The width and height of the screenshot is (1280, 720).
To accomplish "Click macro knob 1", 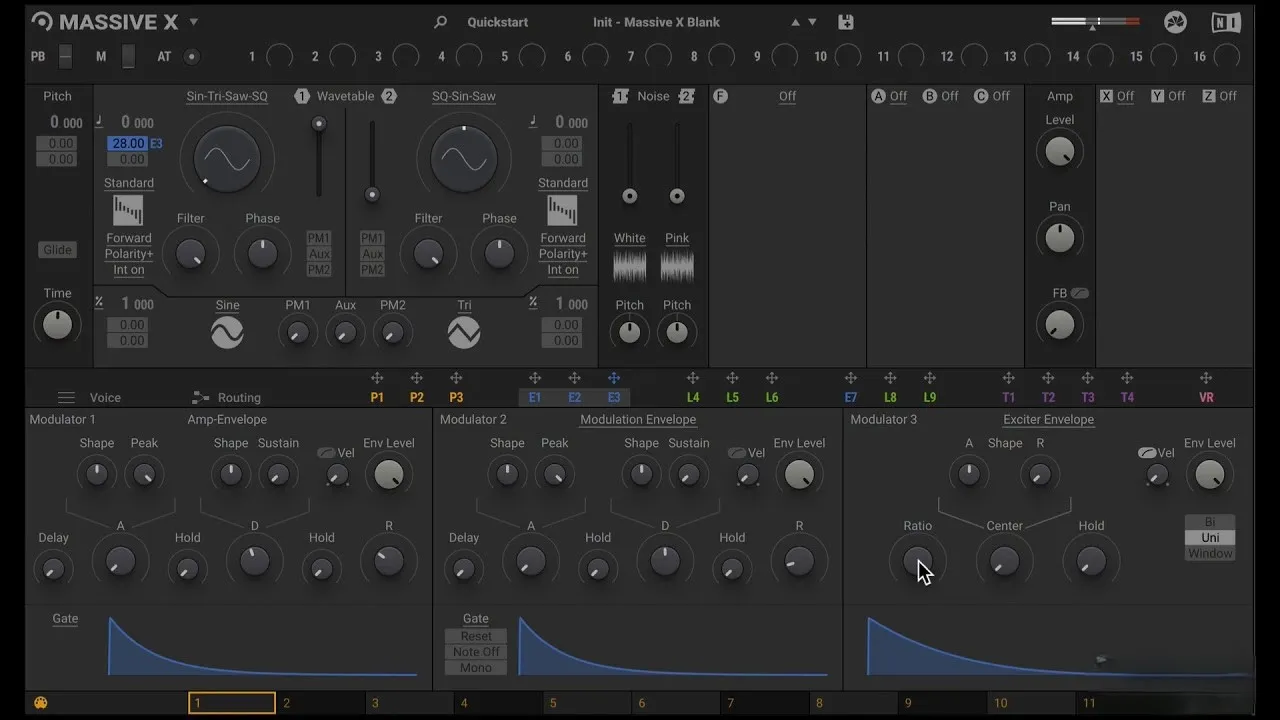I will [x=280, y=57].
